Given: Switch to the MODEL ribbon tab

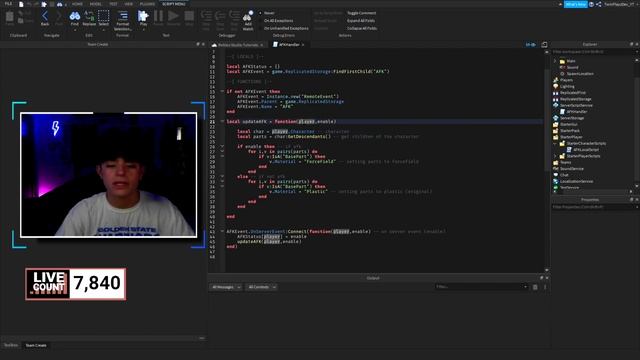Looking at the screenshot, I should tap(96, 4).
